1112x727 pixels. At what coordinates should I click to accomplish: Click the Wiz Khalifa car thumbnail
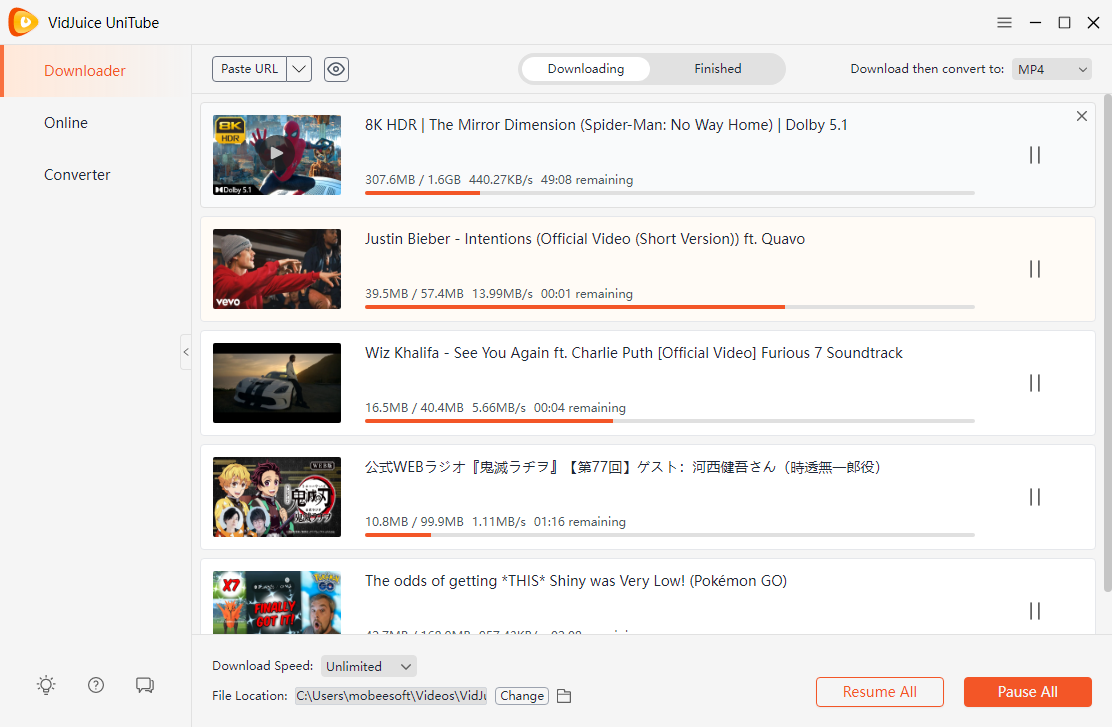[277, 383]
